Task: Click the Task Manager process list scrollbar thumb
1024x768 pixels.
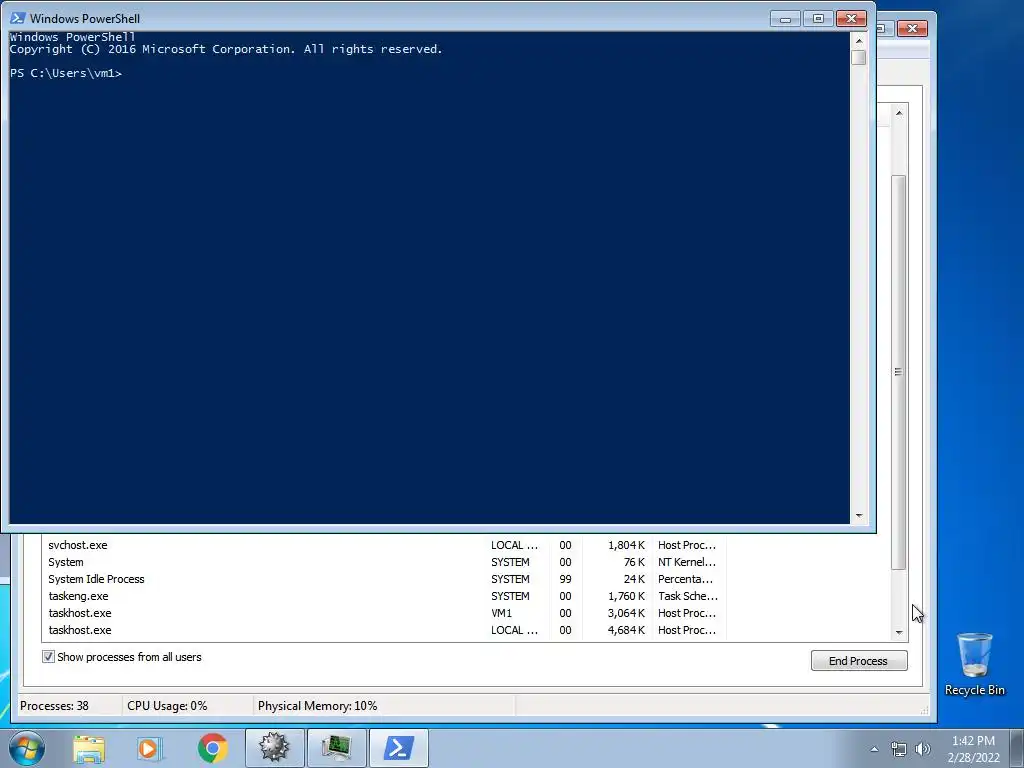Action: point(899,372)
